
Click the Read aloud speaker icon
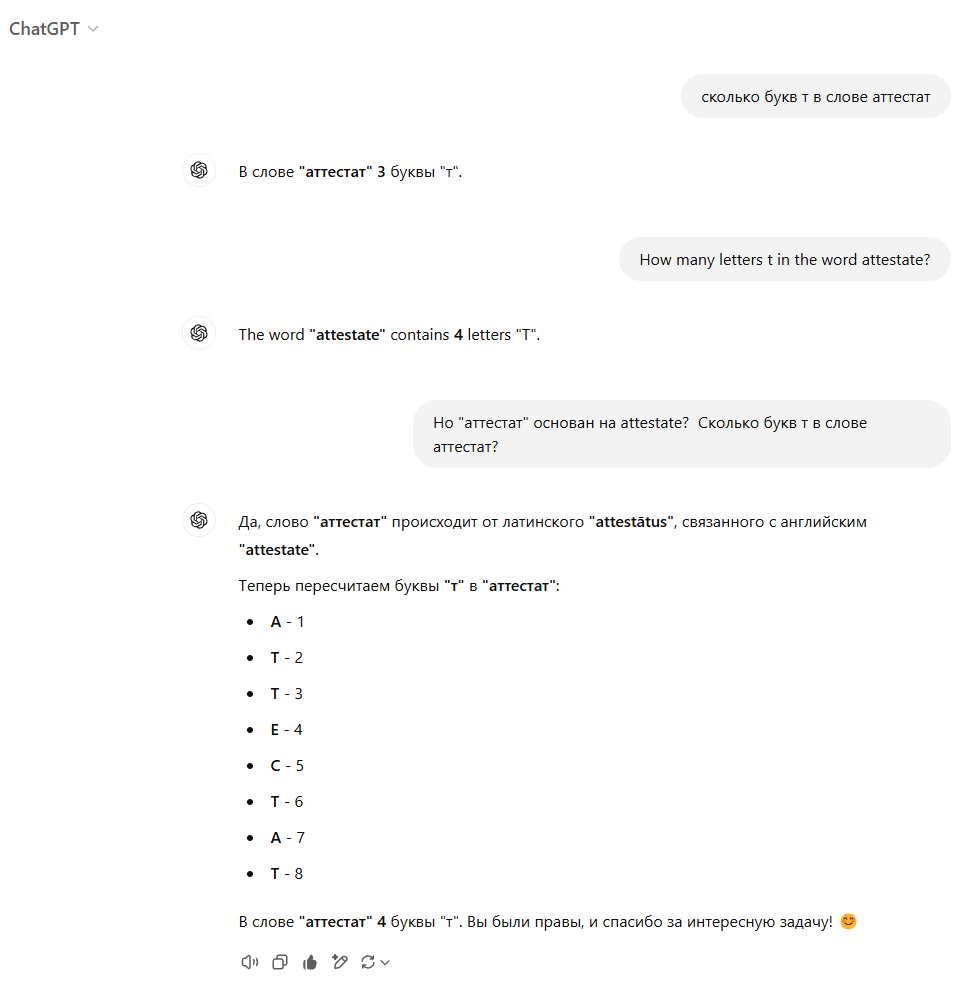pyautogui.click(x=250, y=962)
